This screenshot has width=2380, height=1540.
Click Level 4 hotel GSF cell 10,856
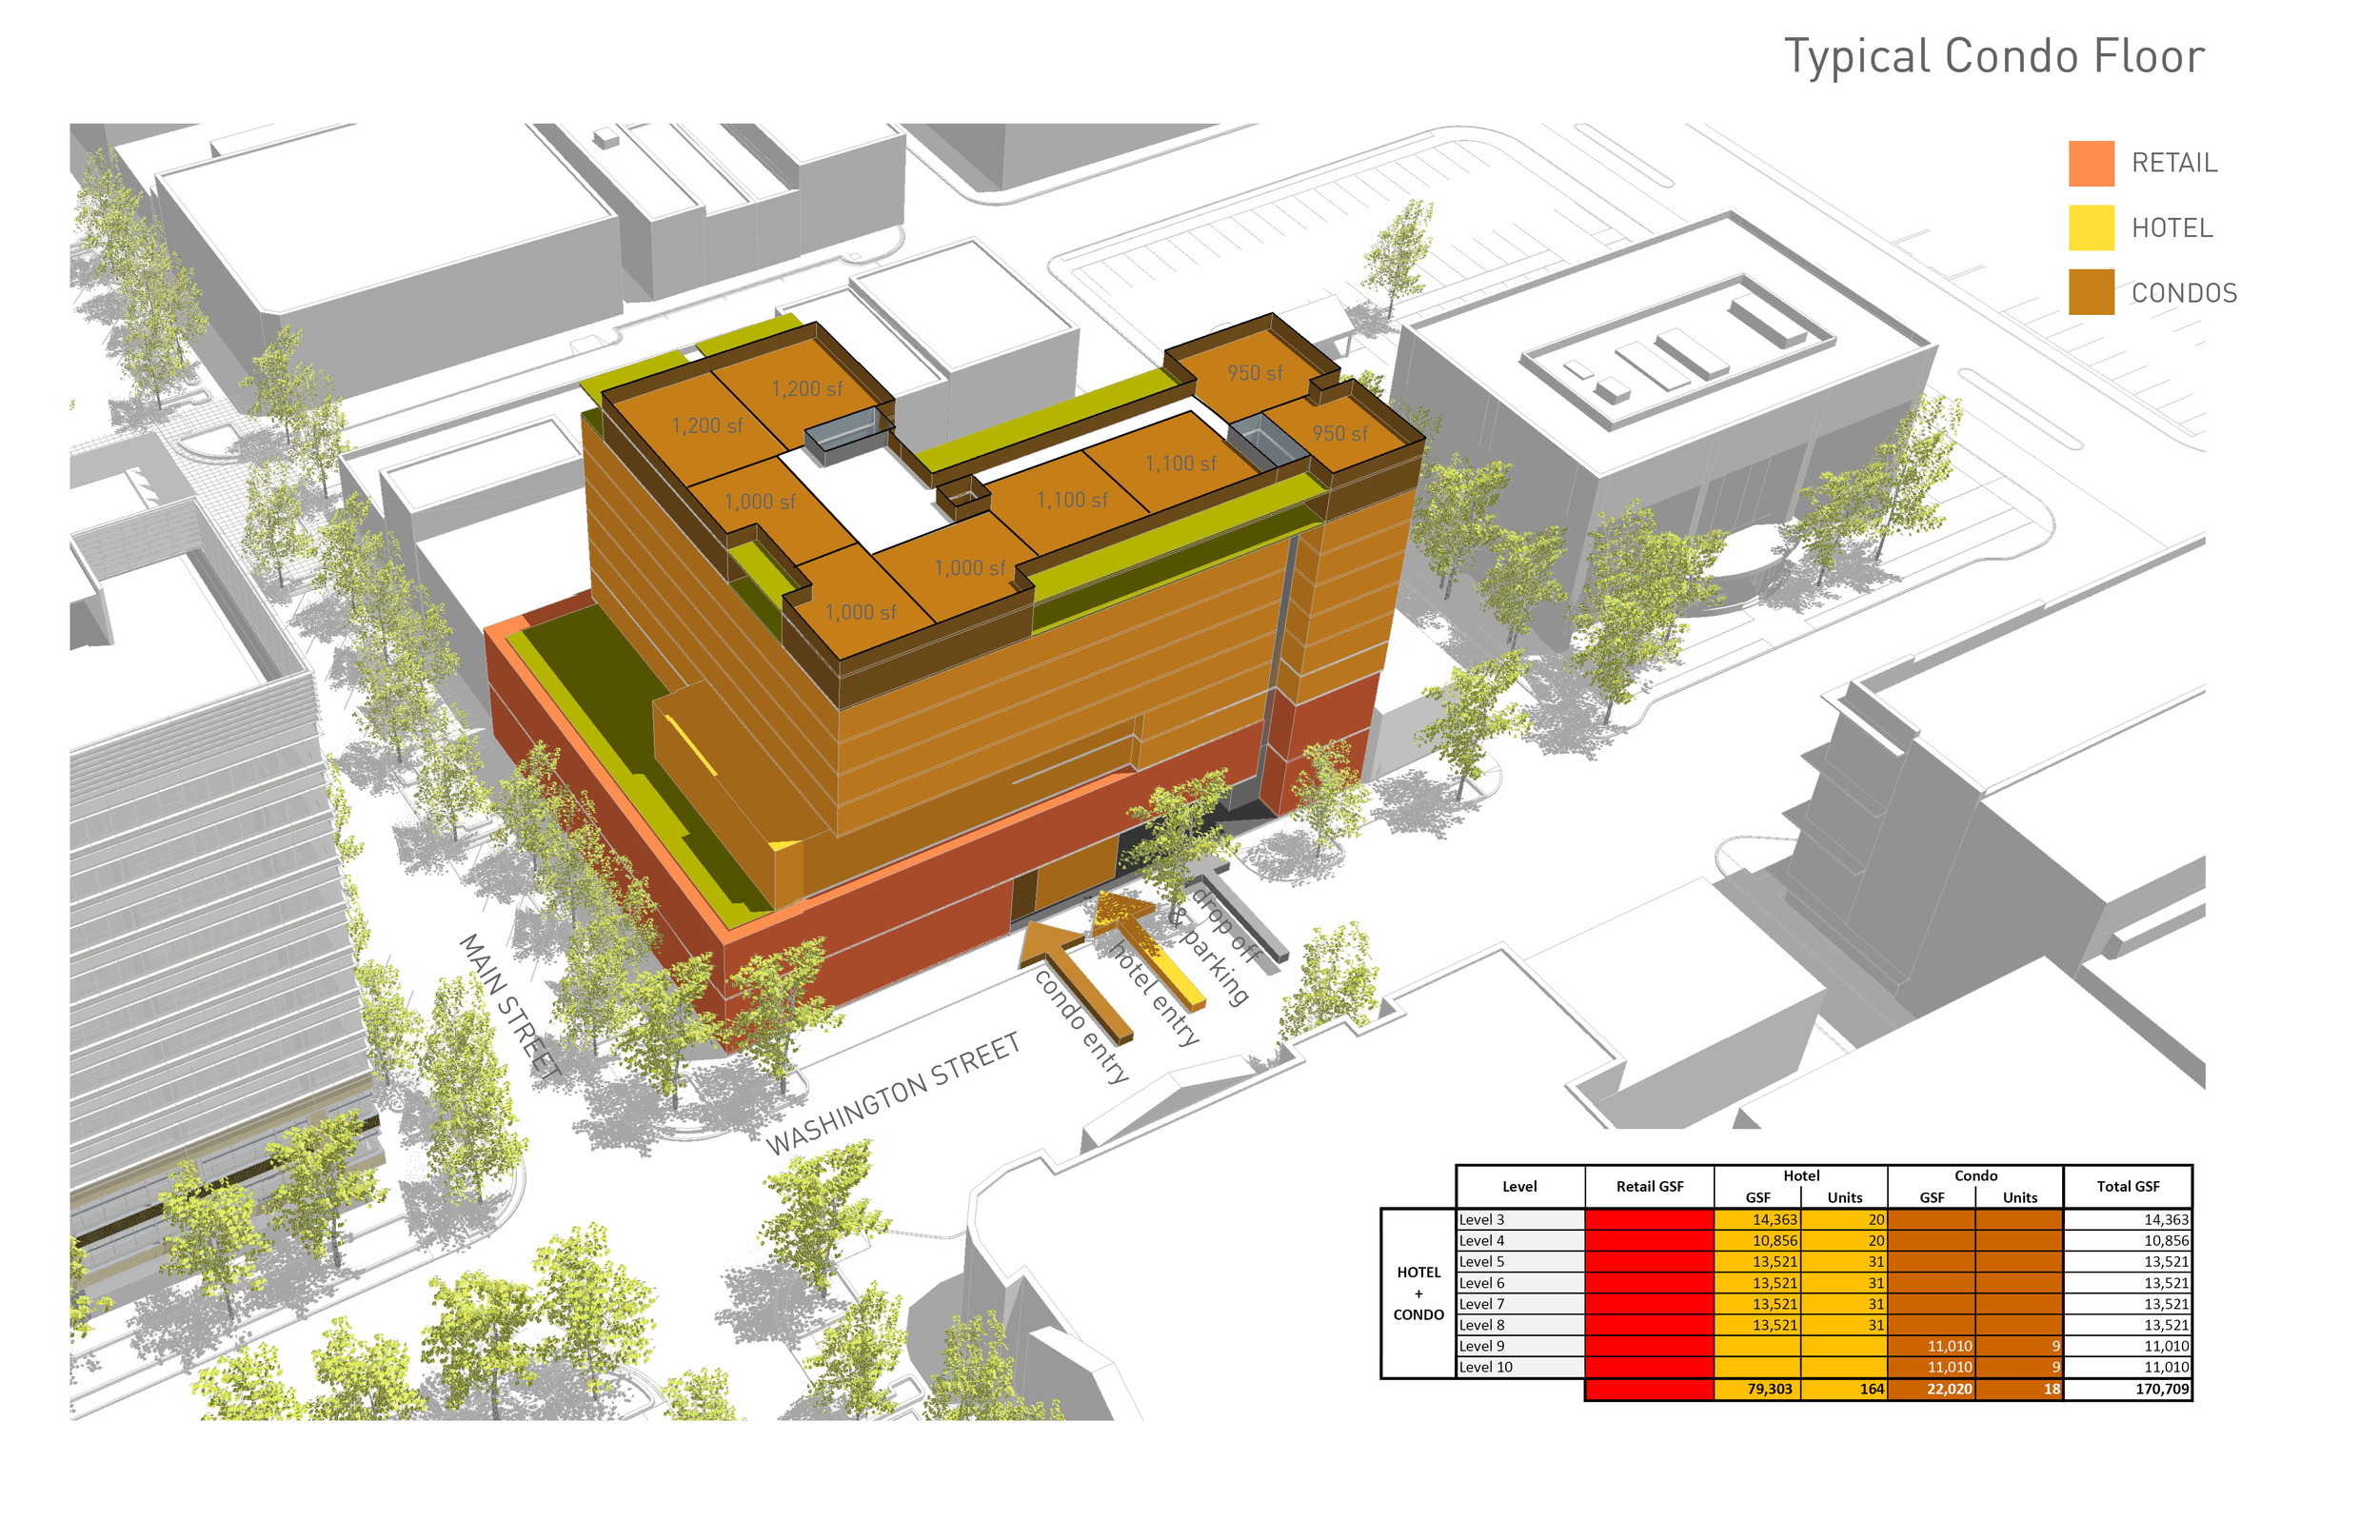point(1758,1241)
